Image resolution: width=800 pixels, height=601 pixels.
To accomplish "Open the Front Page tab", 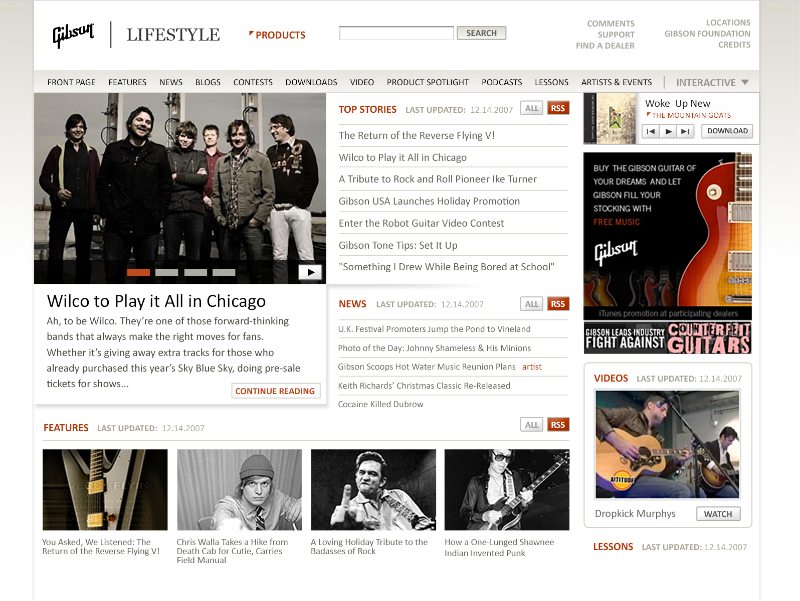I will pos(71,82).
